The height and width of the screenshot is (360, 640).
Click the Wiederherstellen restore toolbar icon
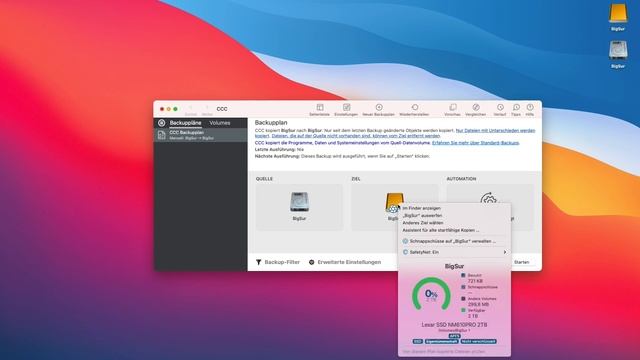pyautogui.click(x=414, y=107)
